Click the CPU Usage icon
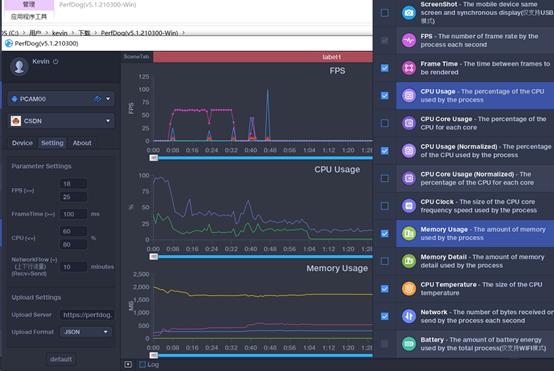 coord(409,95)
